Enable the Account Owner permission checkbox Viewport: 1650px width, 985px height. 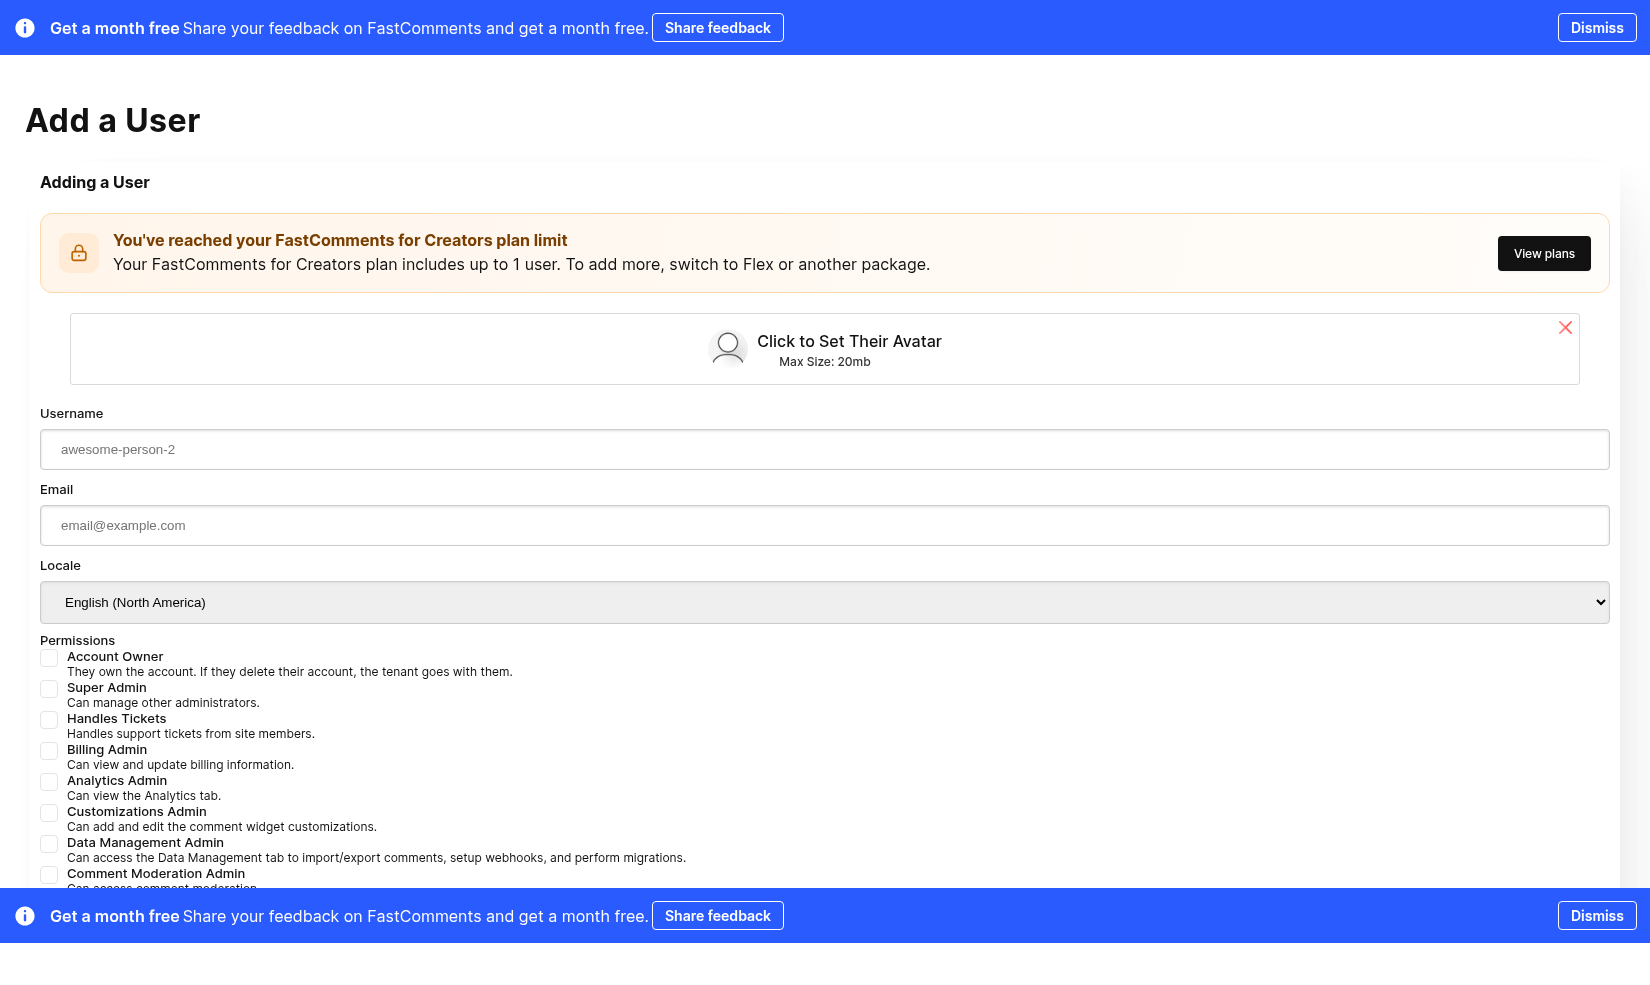[x=49, y=658]
